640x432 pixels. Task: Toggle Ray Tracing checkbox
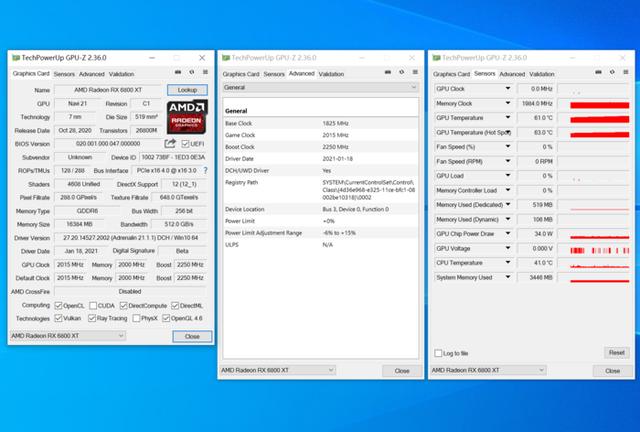(92, 318)
